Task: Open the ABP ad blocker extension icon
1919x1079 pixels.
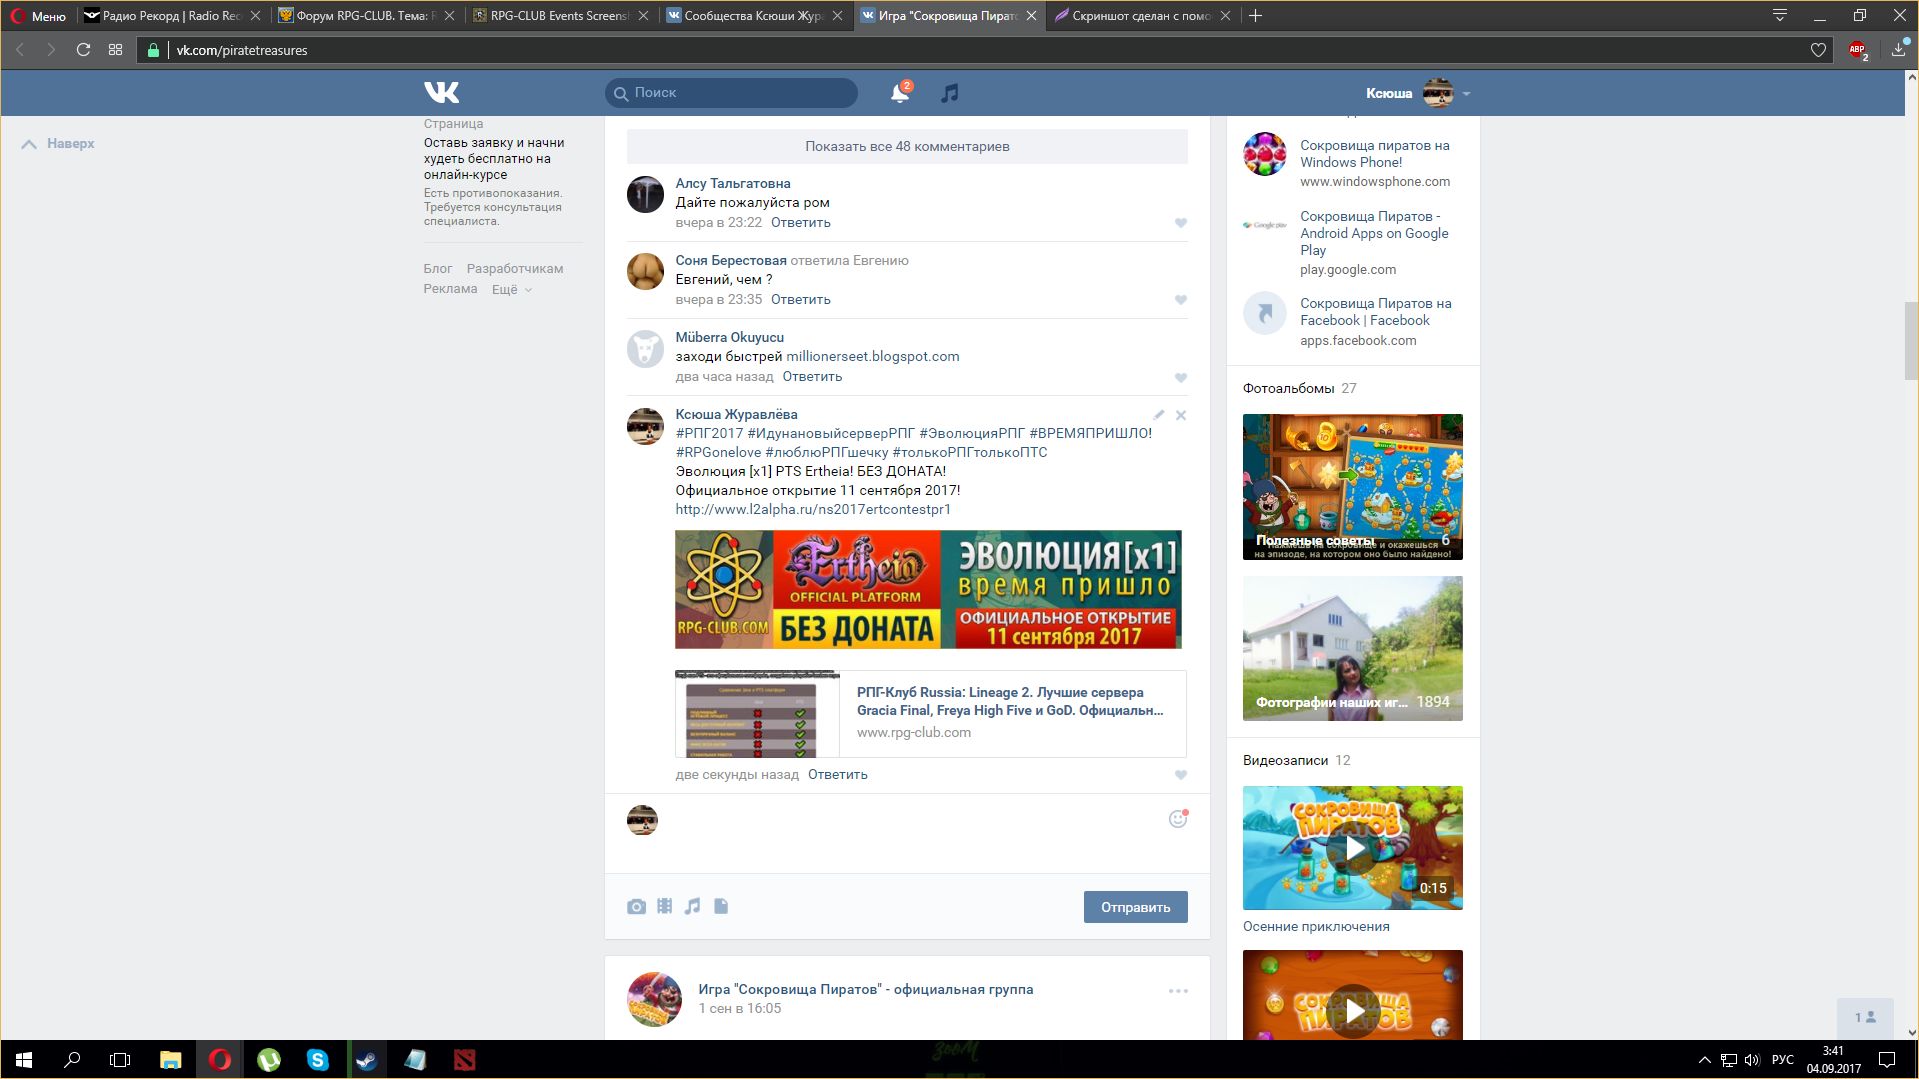Action: coord(1858,50)
